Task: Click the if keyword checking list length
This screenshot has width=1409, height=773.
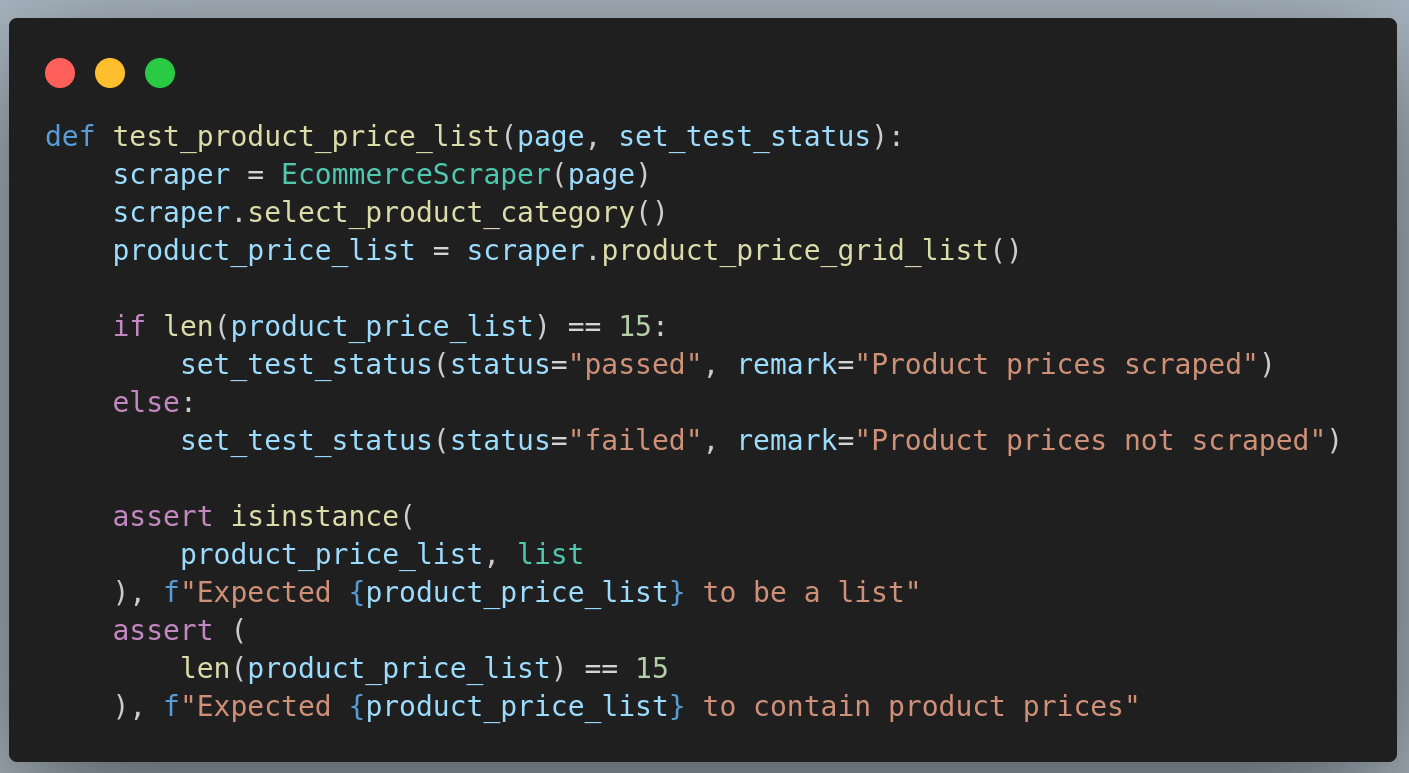Action: (128, 326)
